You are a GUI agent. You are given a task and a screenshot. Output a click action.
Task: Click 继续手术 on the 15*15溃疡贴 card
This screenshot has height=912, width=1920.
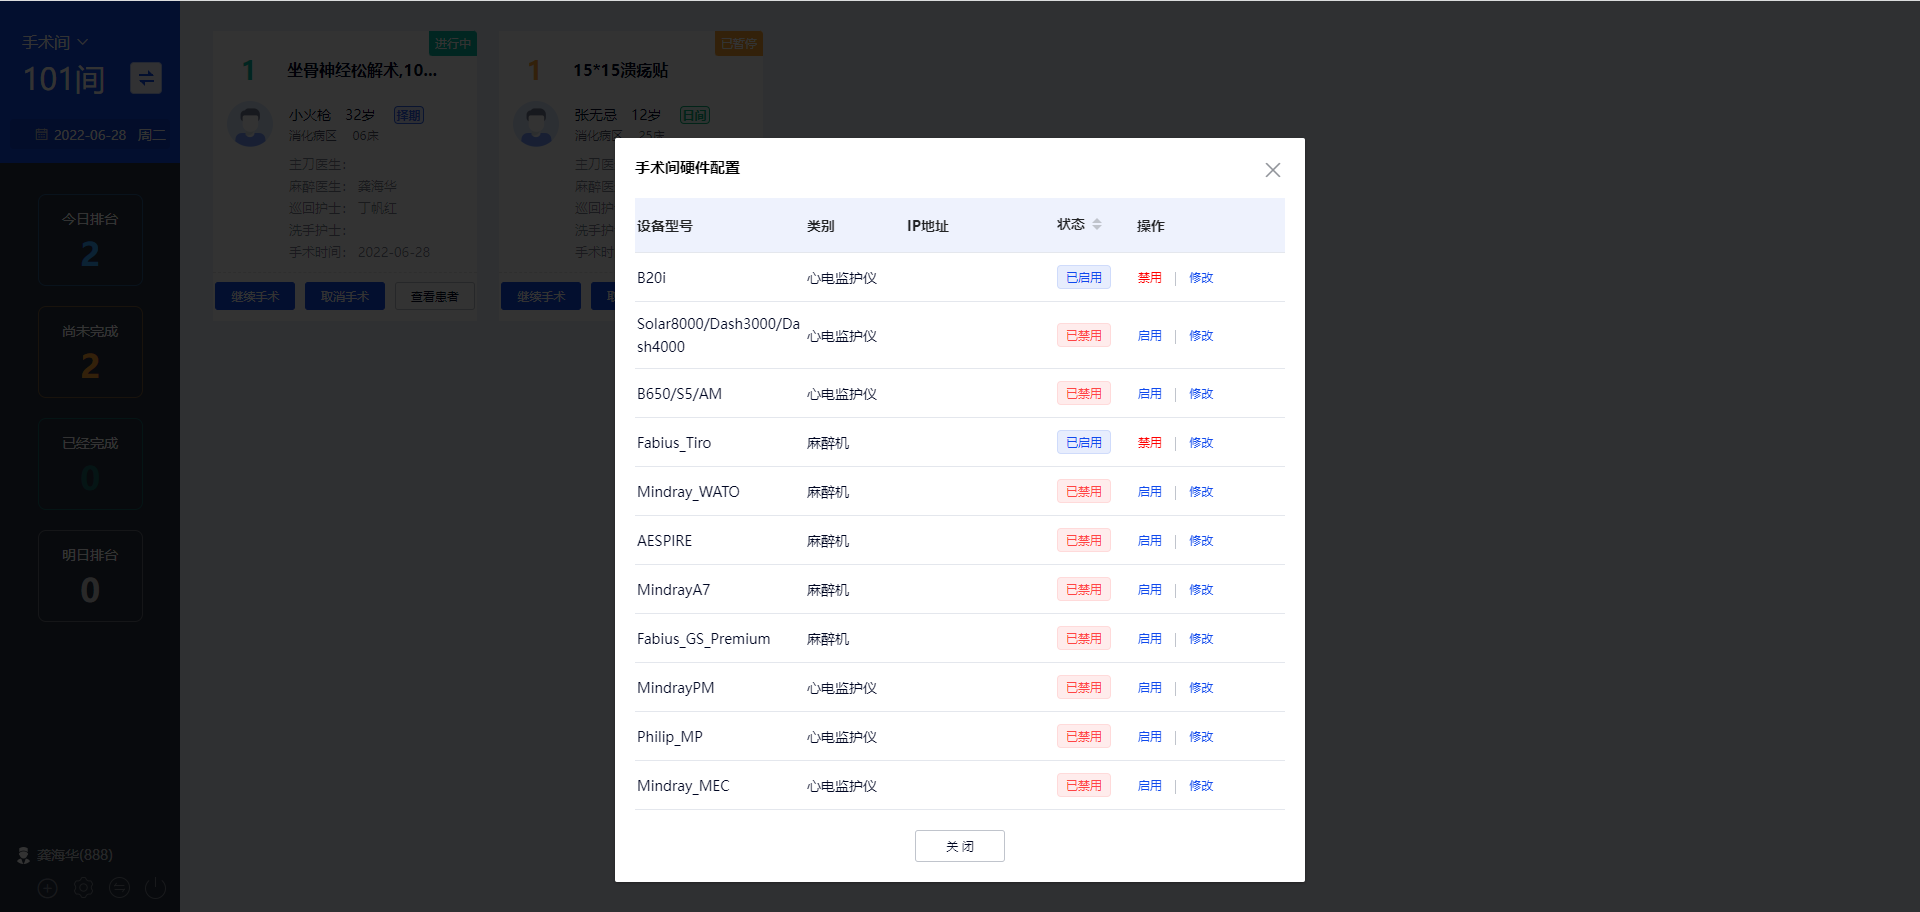click(541, 296)
